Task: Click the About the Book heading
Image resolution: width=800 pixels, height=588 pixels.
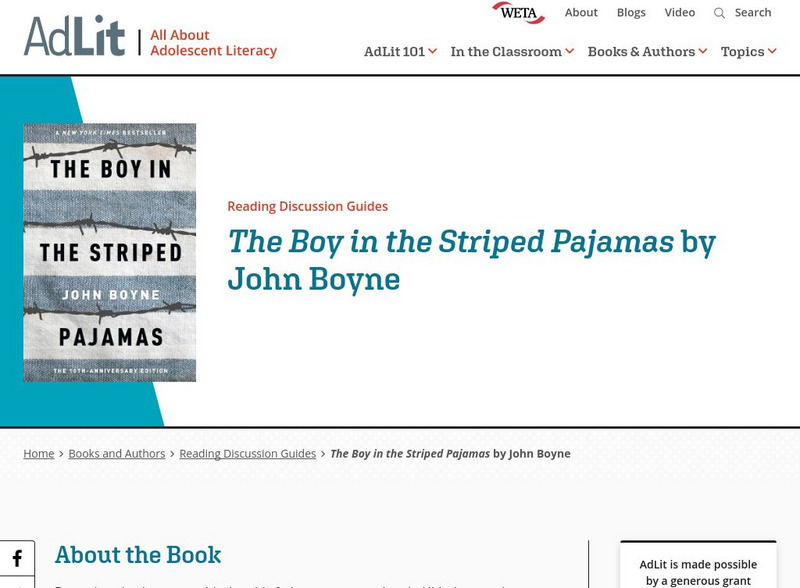Action: (x=138, y=555)
